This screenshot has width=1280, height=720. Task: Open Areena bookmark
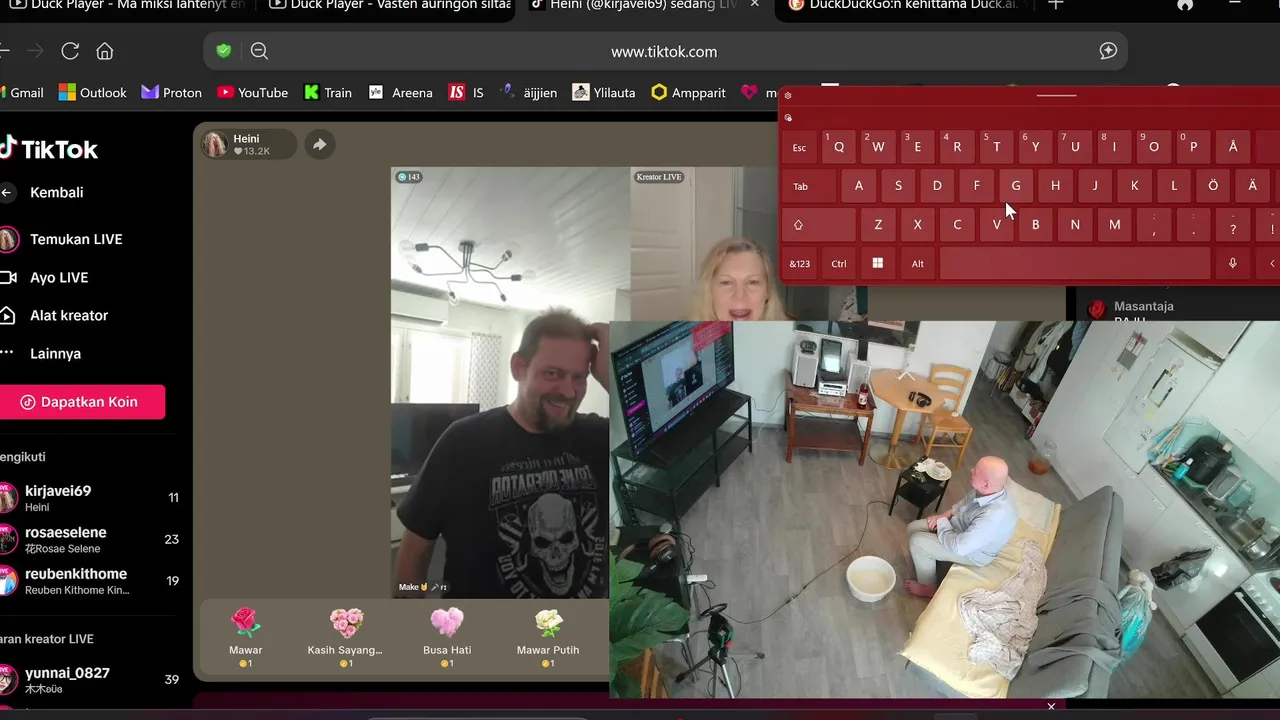(x=400, y=92)
